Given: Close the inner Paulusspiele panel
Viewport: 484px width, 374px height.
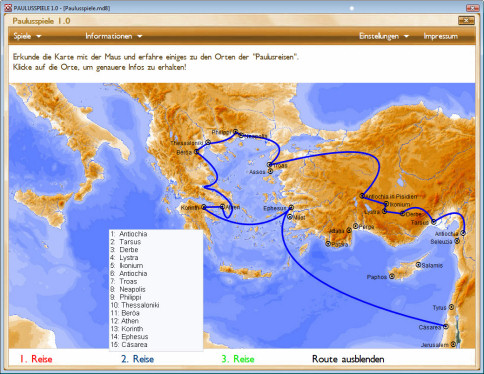Looking at the screenshot, I should [x=466, y=21].
